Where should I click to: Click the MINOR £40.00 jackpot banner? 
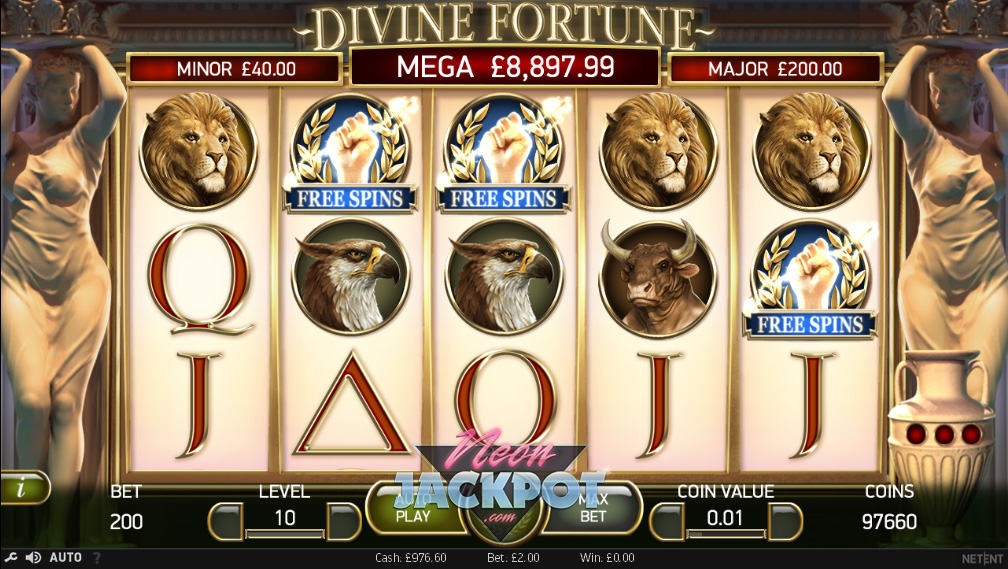[235, 69]
